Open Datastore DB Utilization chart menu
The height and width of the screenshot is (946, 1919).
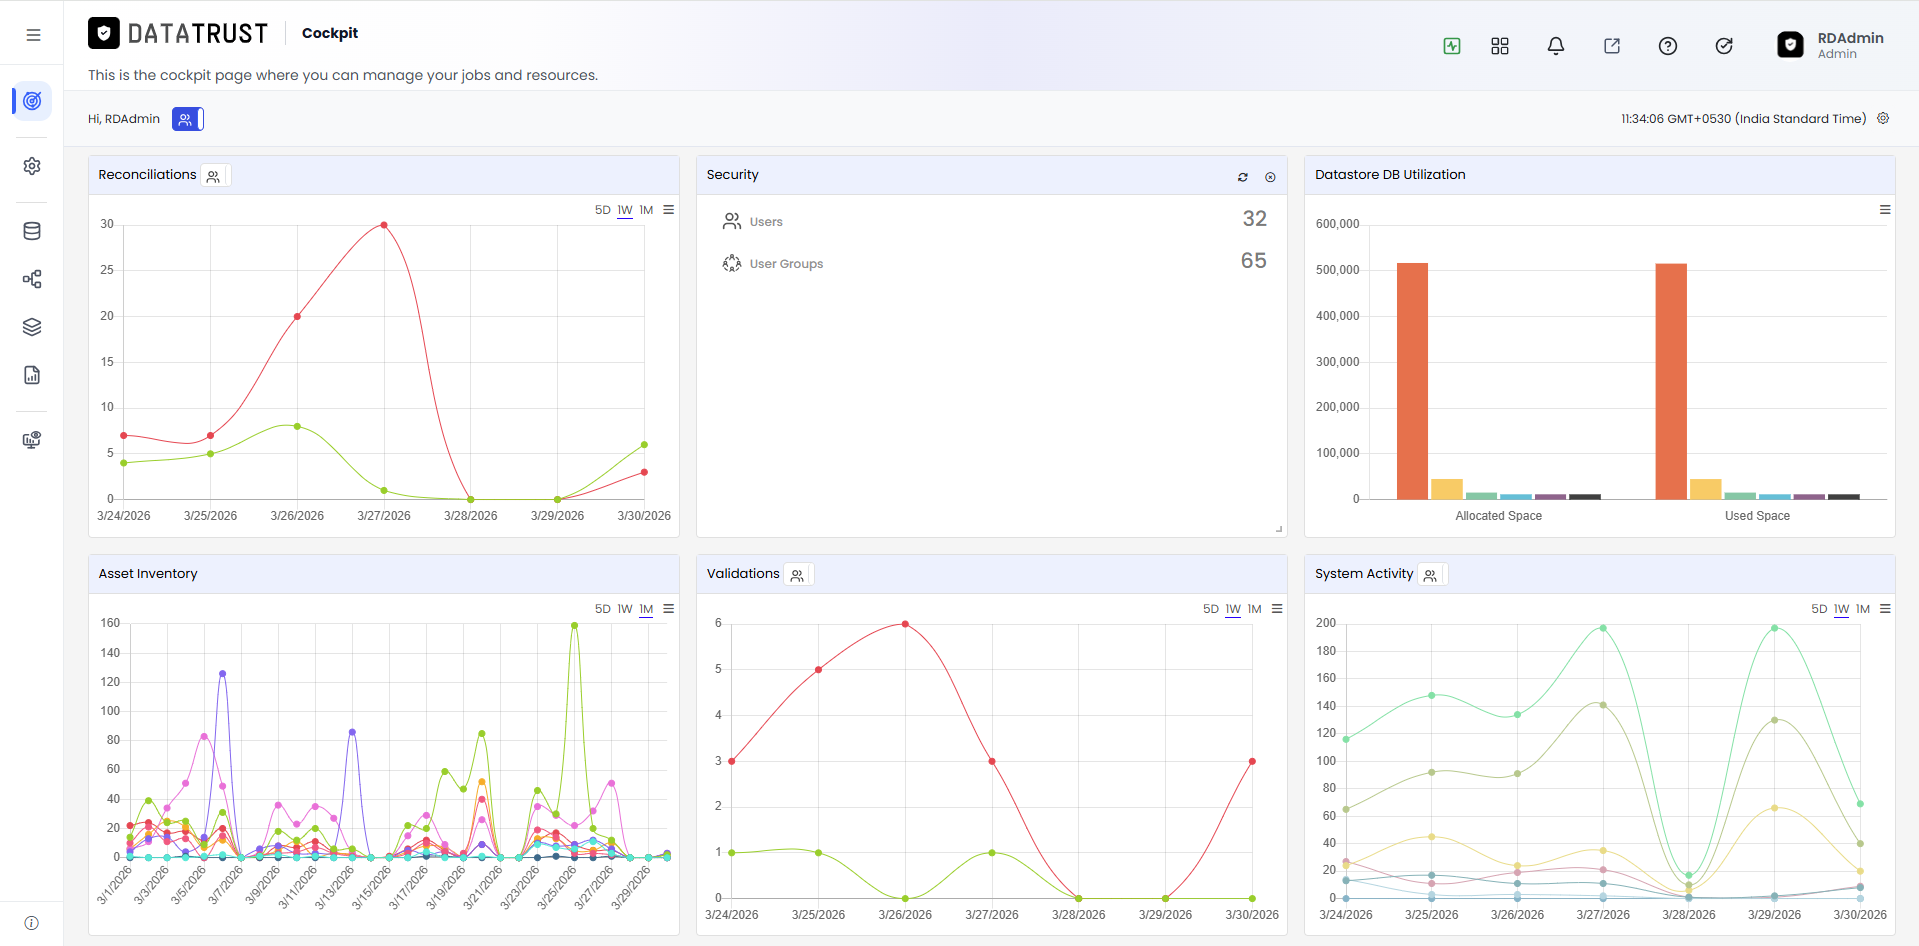(x=1885, y=210)
